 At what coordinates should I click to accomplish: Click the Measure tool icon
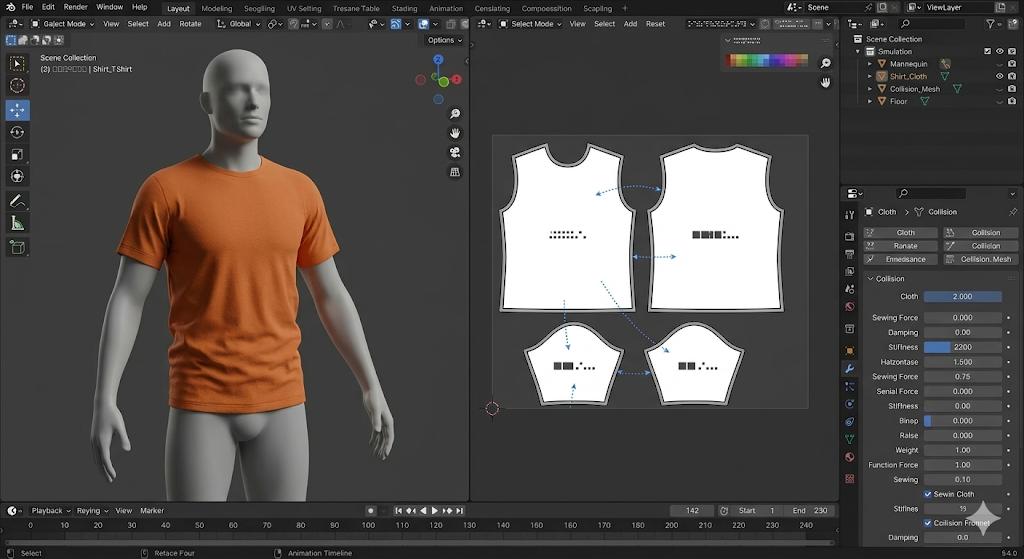(x=17, y=223)
